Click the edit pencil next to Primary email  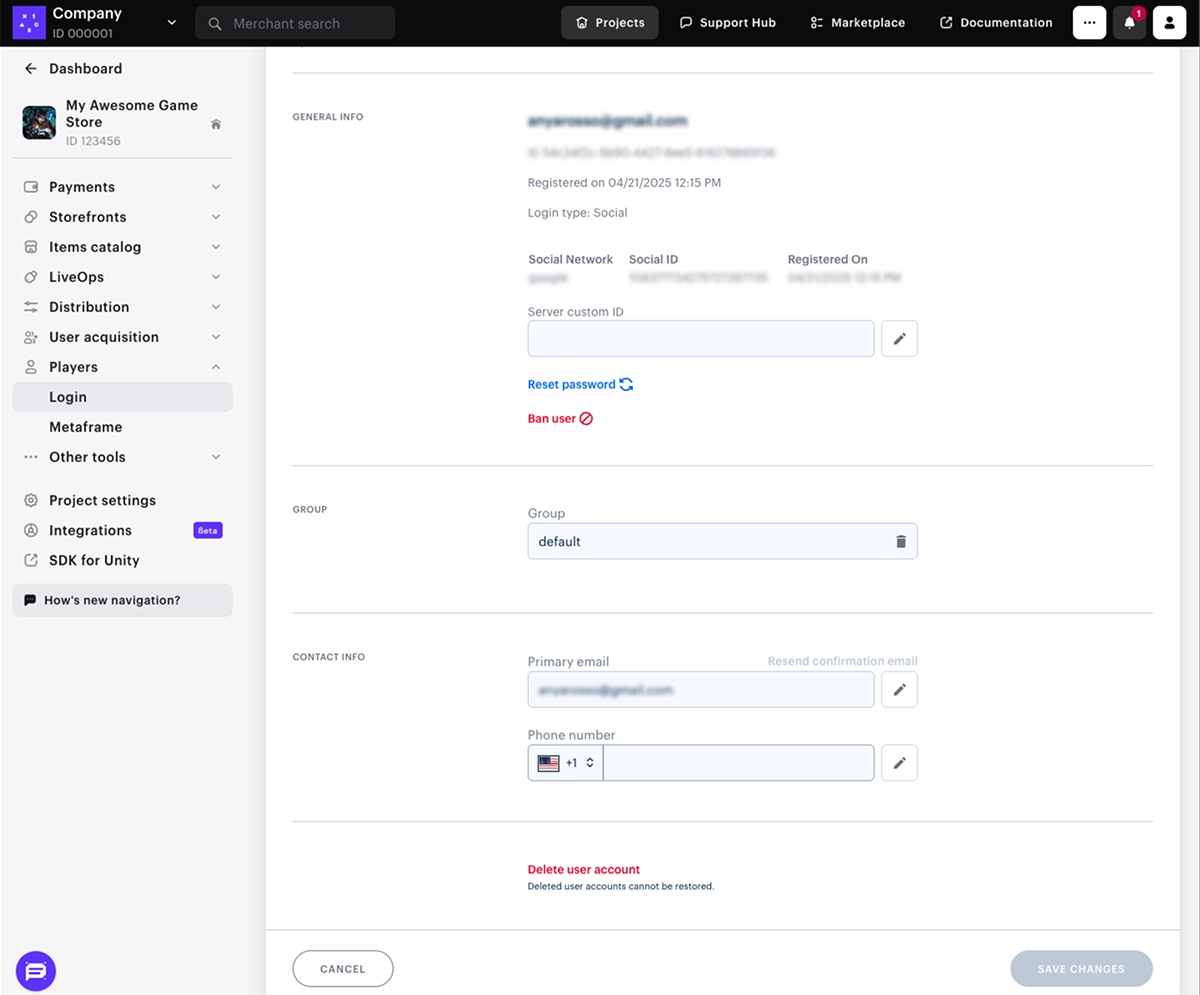[x=899, y=689]
